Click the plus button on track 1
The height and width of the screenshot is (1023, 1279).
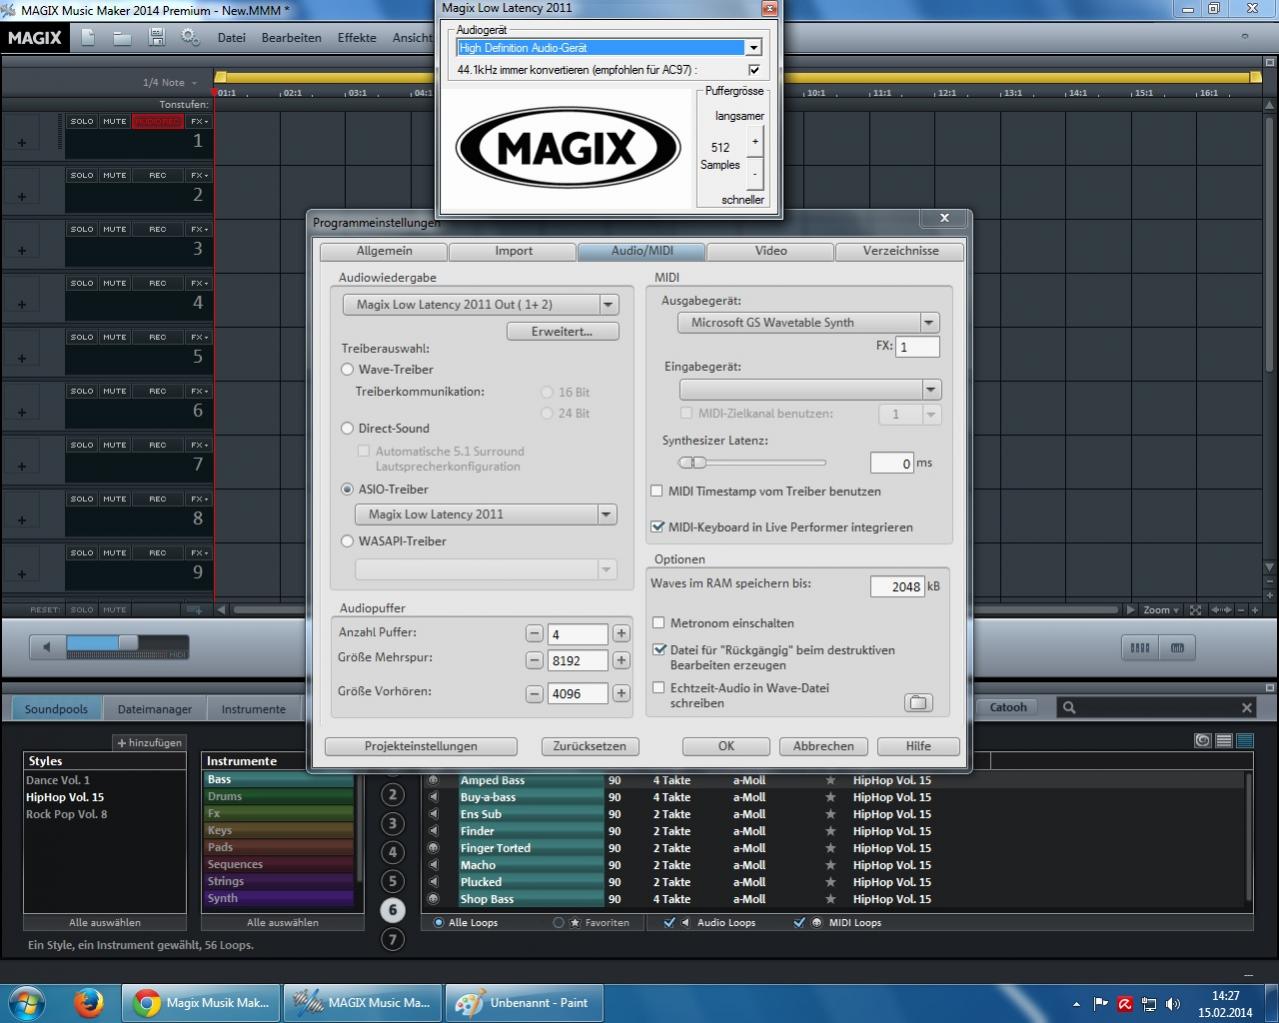[x=22, y=142]
